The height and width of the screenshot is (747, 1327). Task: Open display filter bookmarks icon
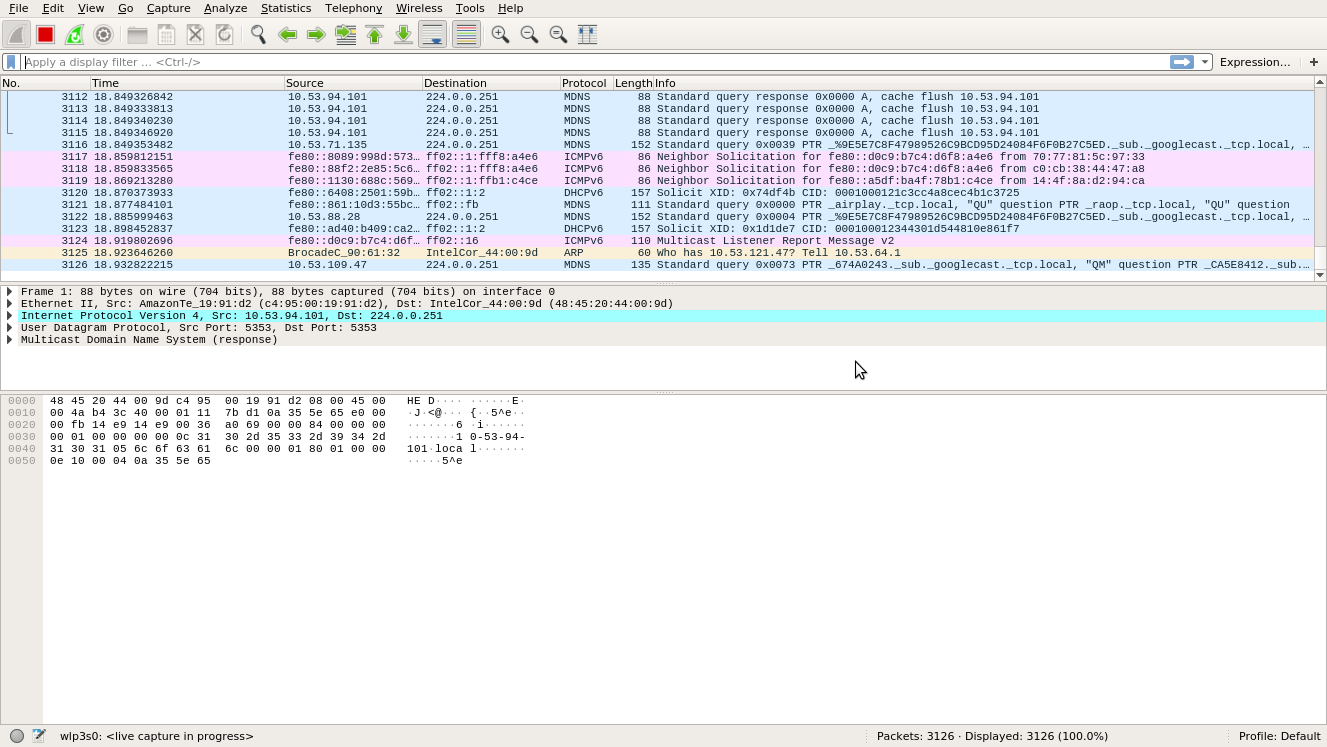click(x=11, y=62)
